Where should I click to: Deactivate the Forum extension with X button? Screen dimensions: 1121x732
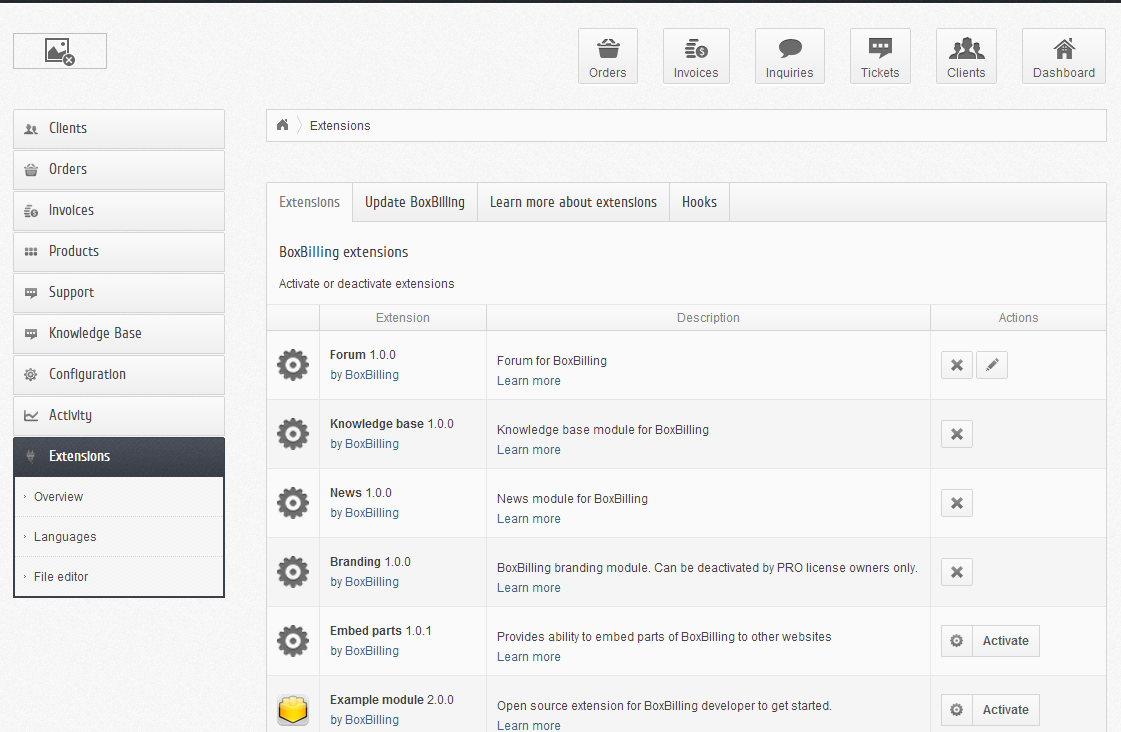[x=956, y=365]
